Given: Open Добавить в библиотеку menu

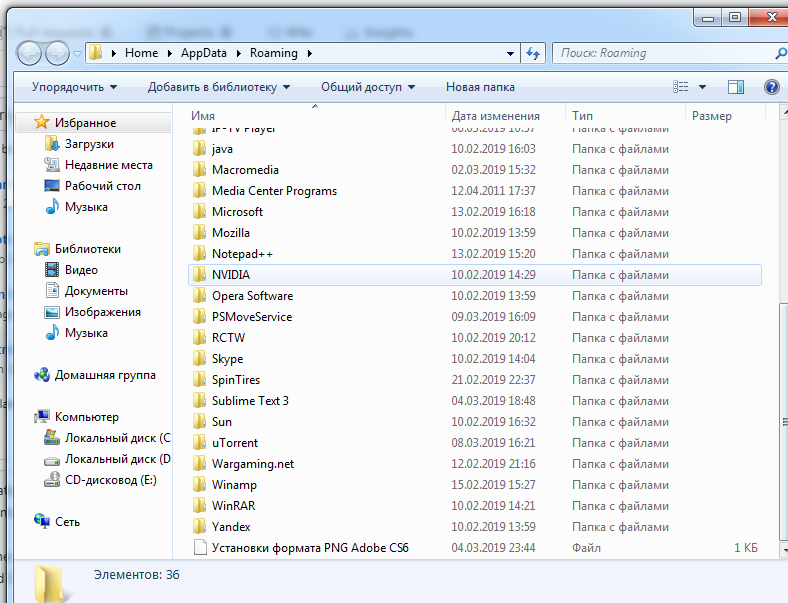Looking at the screenshot, I should tap(219, 87).
